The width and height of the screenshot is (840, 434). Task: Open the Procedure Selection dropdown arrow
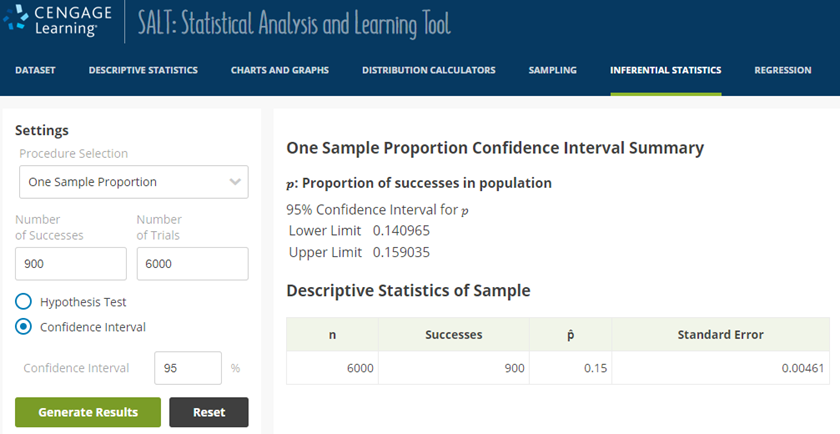[236, 182]
